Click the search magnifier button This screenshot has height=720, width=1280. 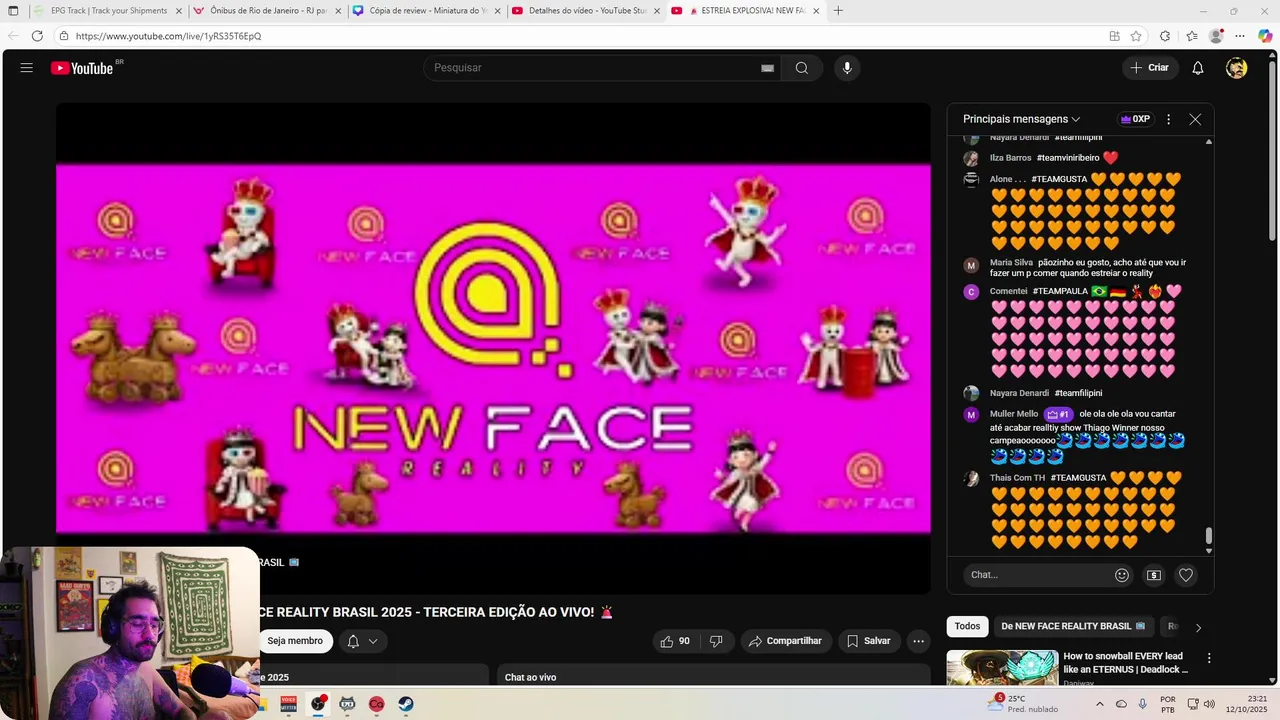point(802,68)
